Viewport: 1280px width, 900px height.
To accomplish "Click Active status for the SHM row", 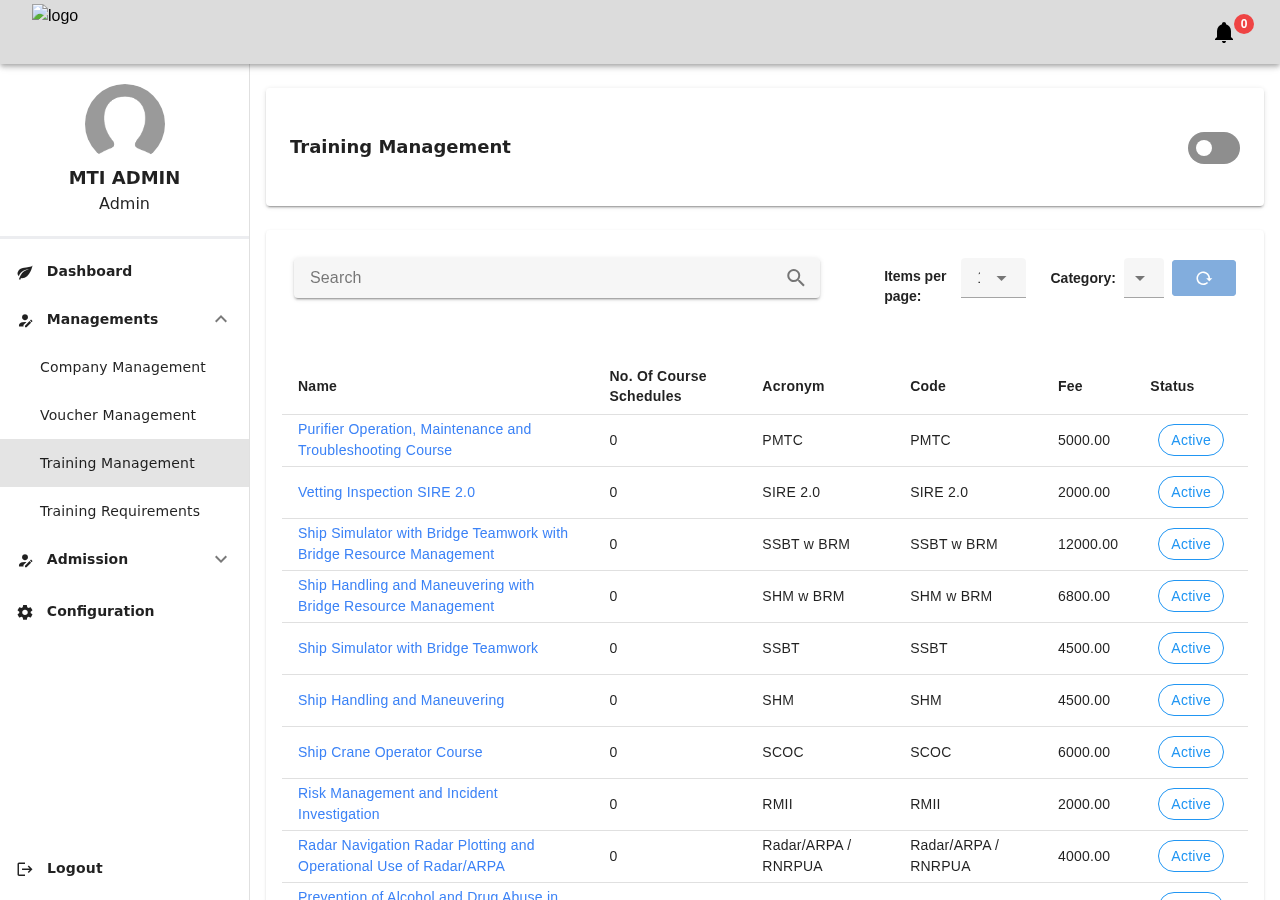I will pyautogui.click(x=1191, y=700).
